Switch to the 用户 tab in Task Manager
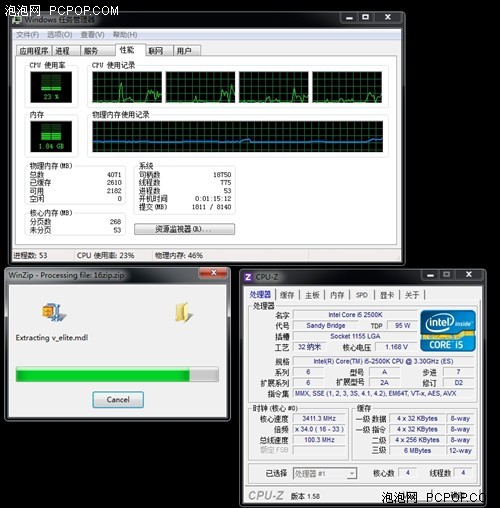The height and width of the screenshot is (508, 500). coord(187,51)
